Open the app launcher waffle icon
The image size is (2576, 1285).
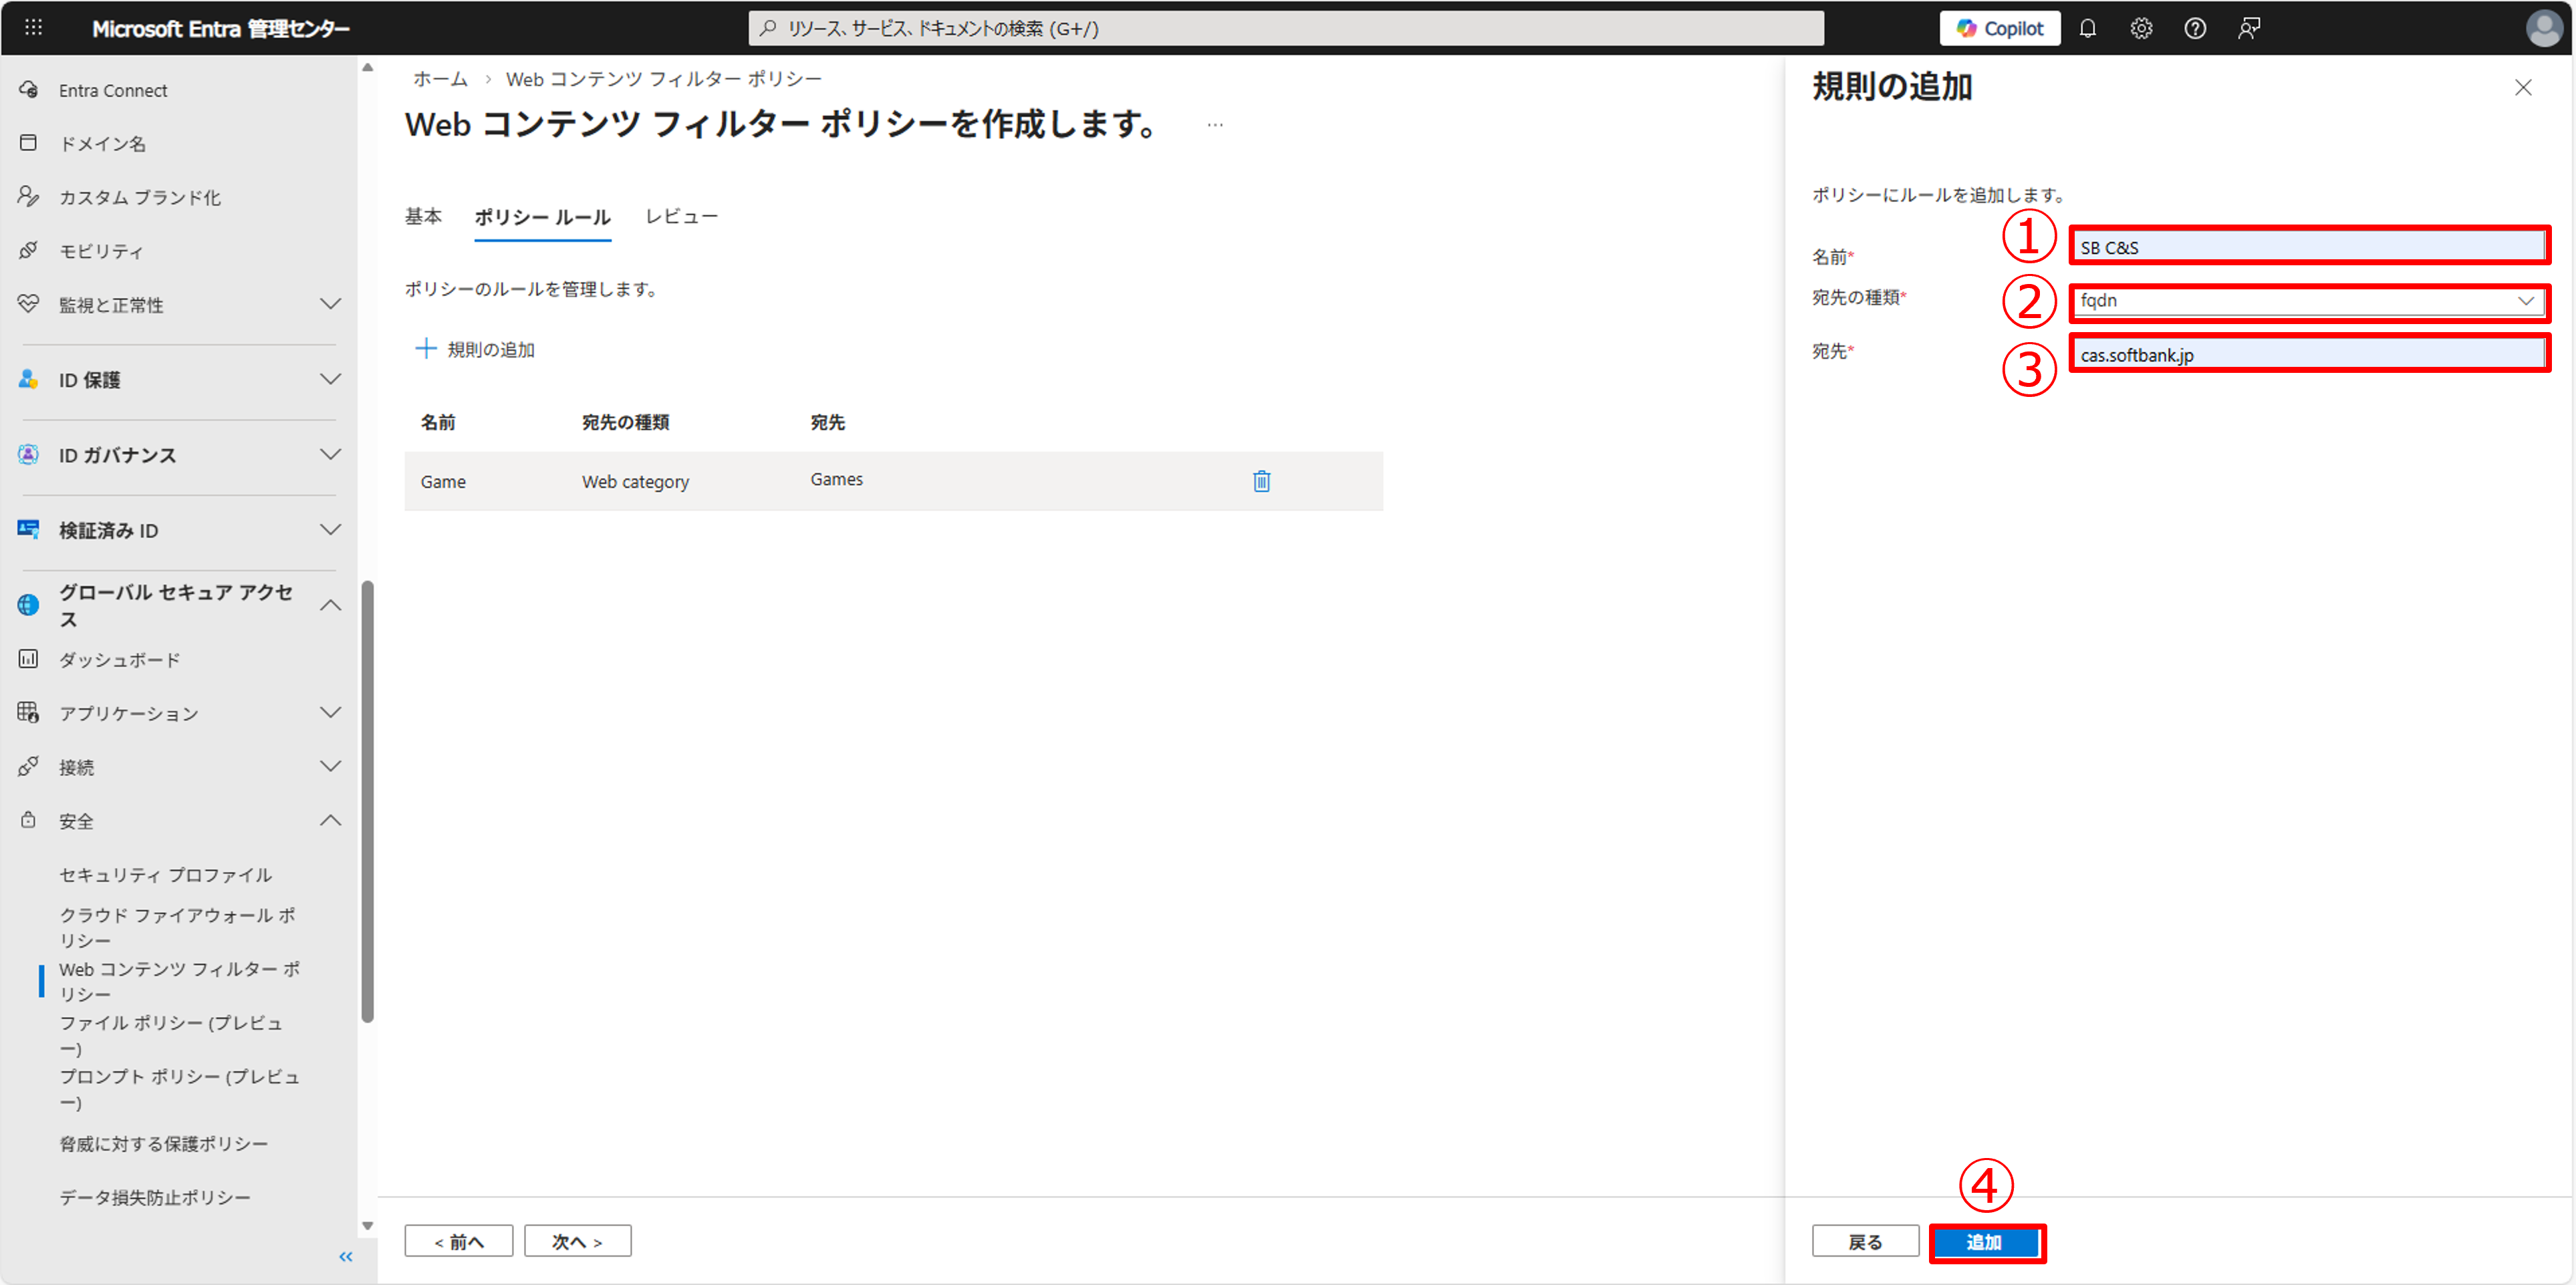coord(33,28)
